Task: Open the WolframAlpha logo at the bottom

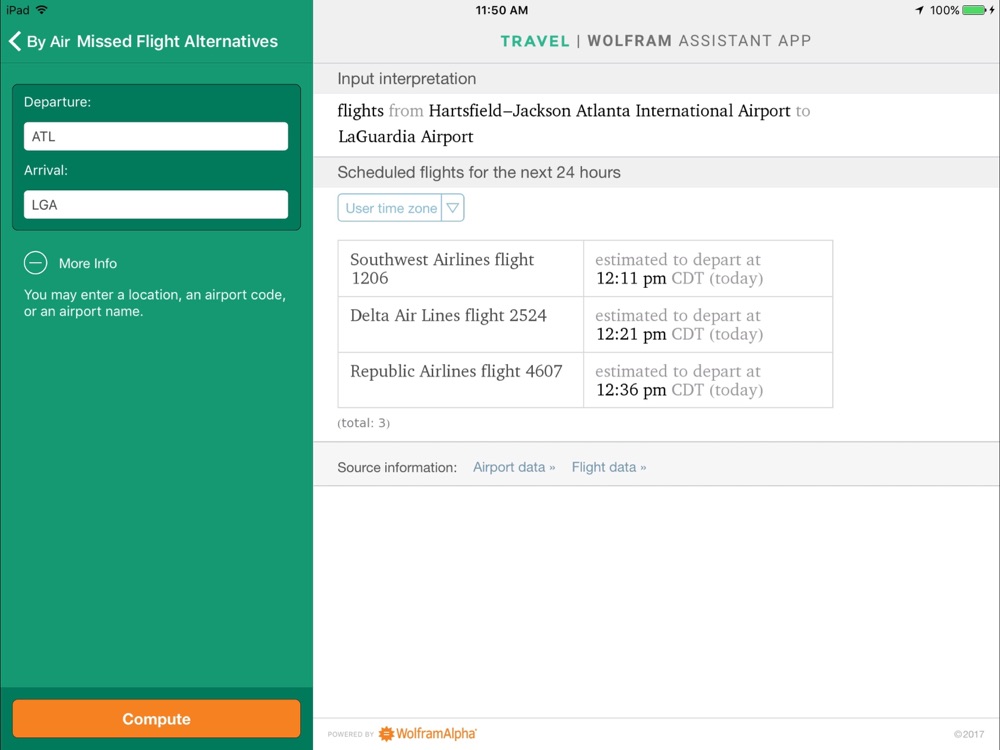Action: click(428, 733)
